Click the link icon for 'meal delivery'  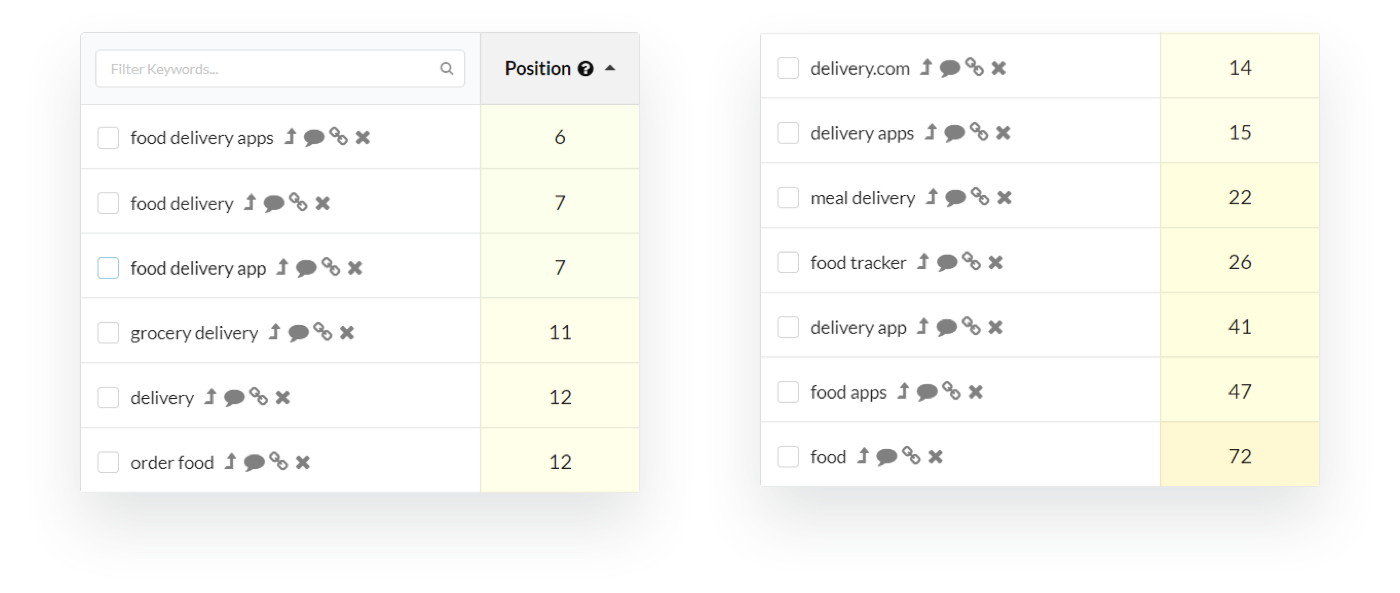979,198
